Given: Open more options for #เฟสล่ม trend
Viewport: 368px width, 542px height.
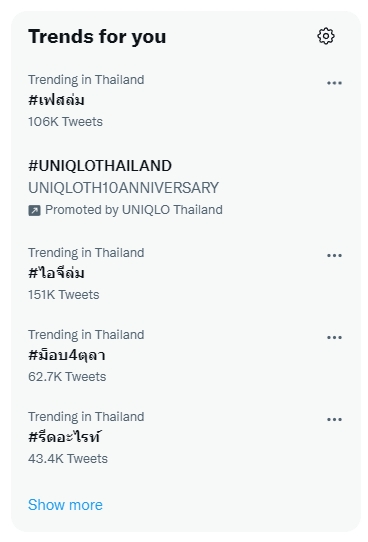Looking at the screenshot, I should click(334, 83).
